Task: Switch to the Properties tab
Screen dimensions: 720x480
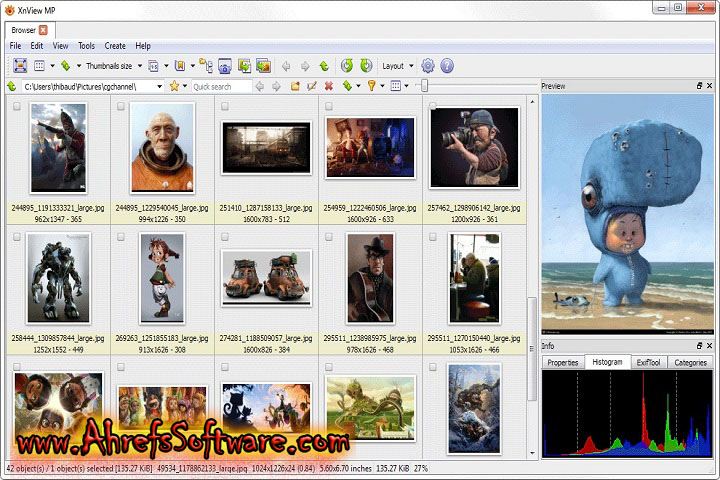Action: click(563, 362)
